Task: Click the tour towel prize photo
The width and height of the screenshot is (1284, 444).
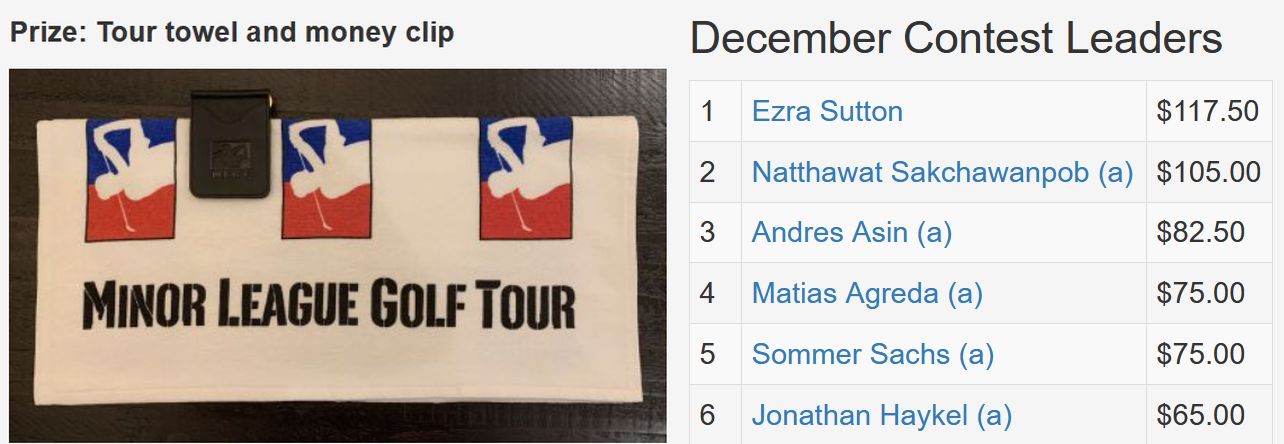Action: (338, 256)
